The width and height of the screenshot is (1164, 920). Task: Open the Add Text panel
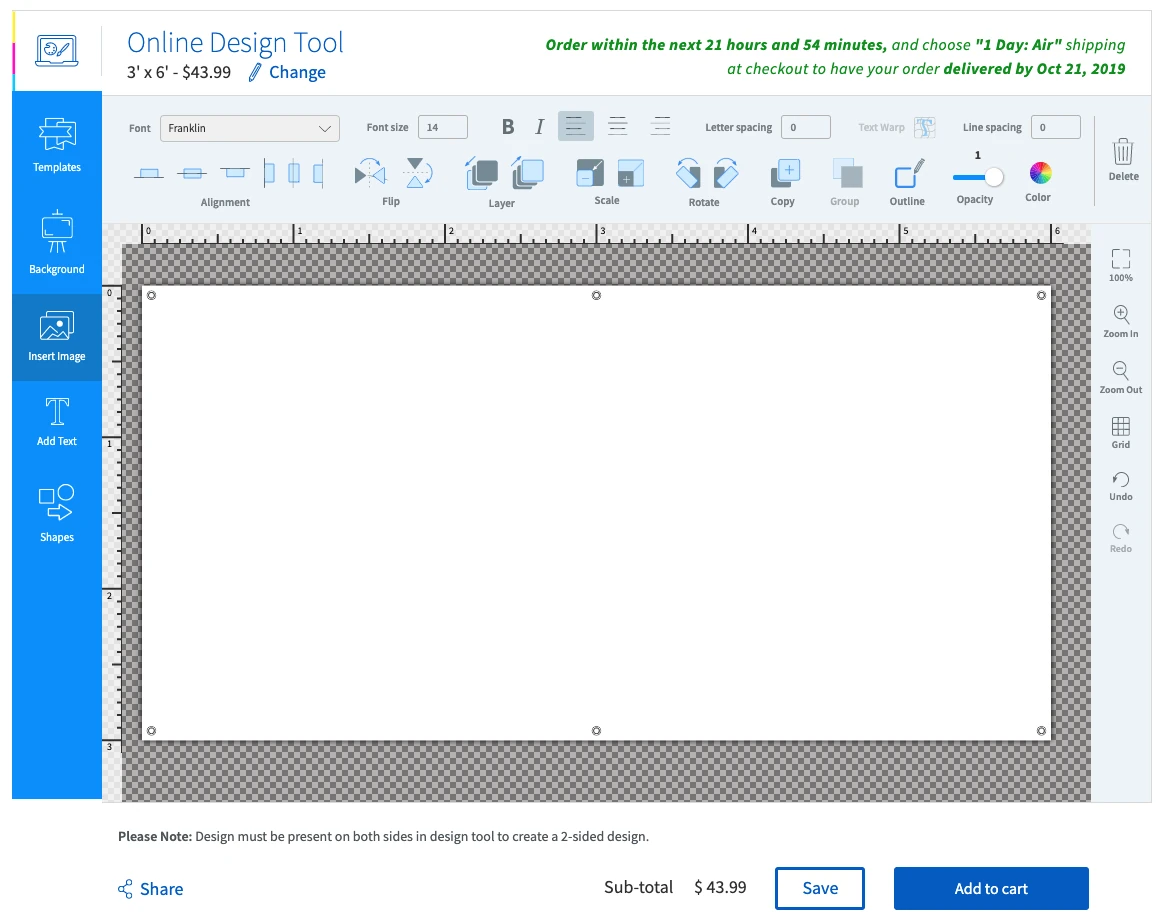56,422
